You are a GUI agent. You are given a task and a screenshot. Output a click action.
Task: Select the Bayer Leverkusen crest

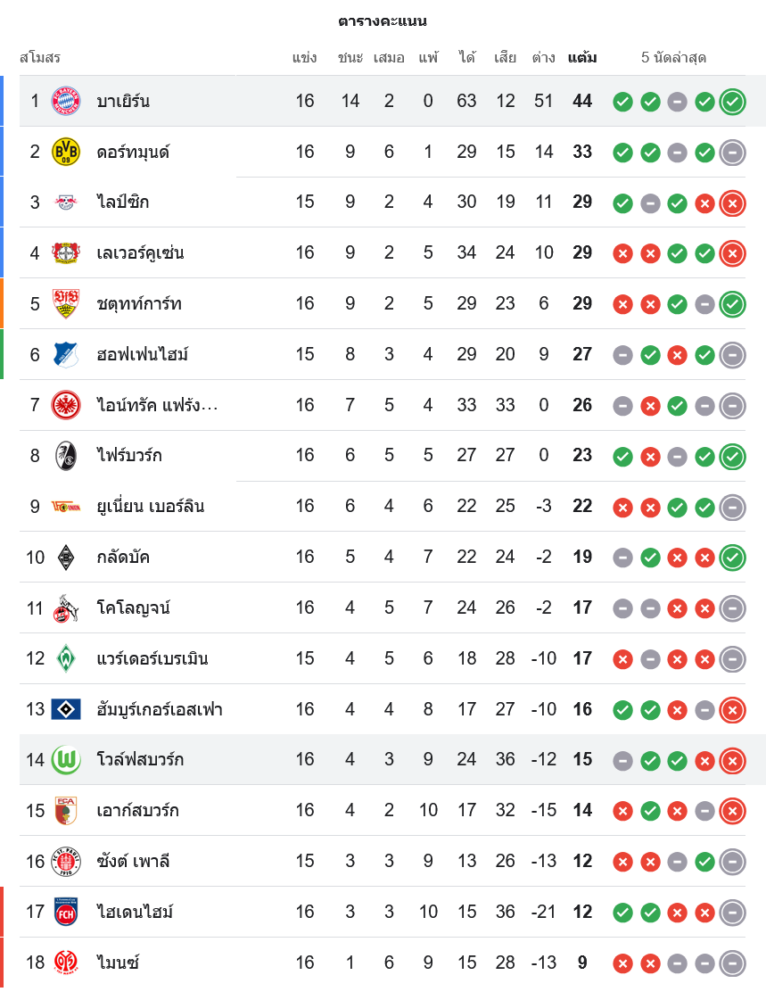(65, 253)
